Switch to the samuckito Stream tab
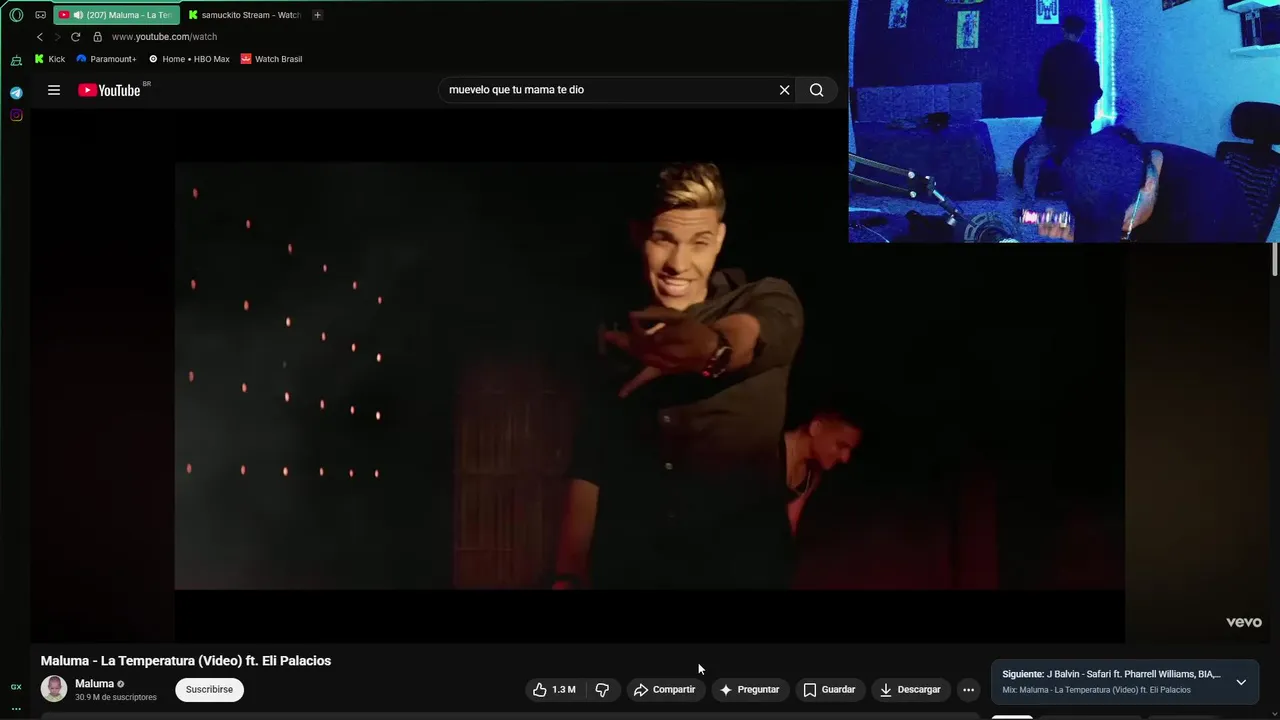1280x720 pixels. point(245,15)
